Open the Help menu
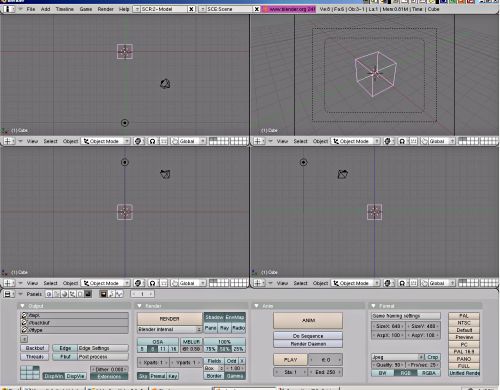The height and width of the screenshot is (390, 500). pyautogui.click(x=124, y=9)
